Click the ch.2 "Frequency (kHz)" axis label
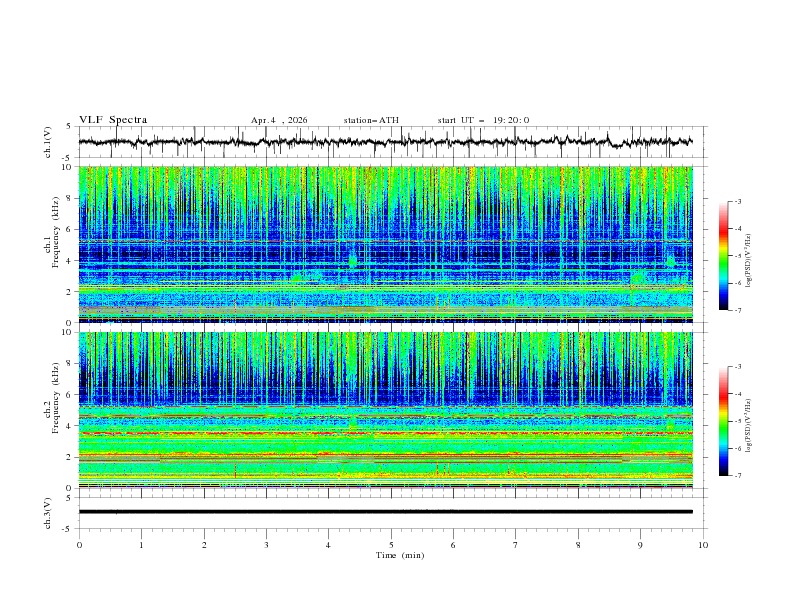 [55, 398]
